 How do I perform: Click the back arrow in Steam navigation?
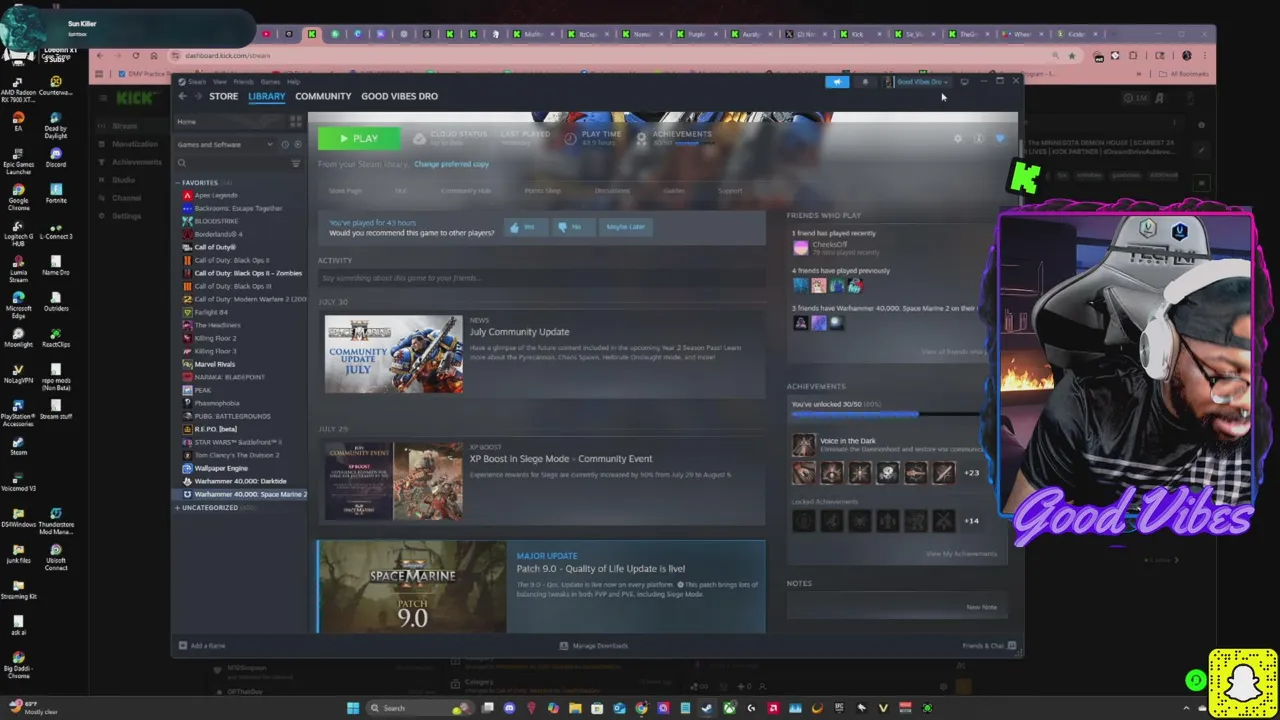(x=182, y=96)
